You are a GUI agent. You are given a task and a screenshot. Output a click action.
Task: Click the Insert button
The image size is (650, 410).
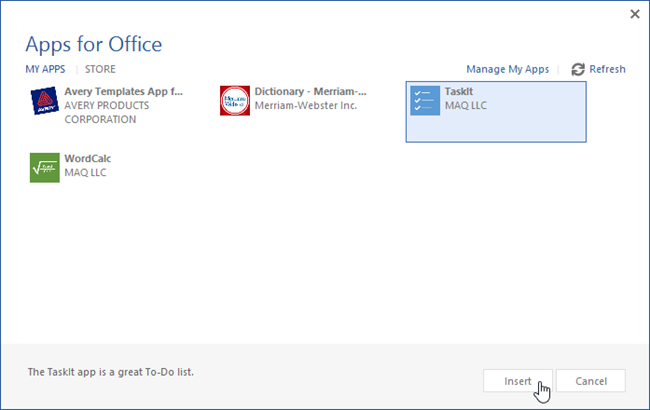(518, 381)
